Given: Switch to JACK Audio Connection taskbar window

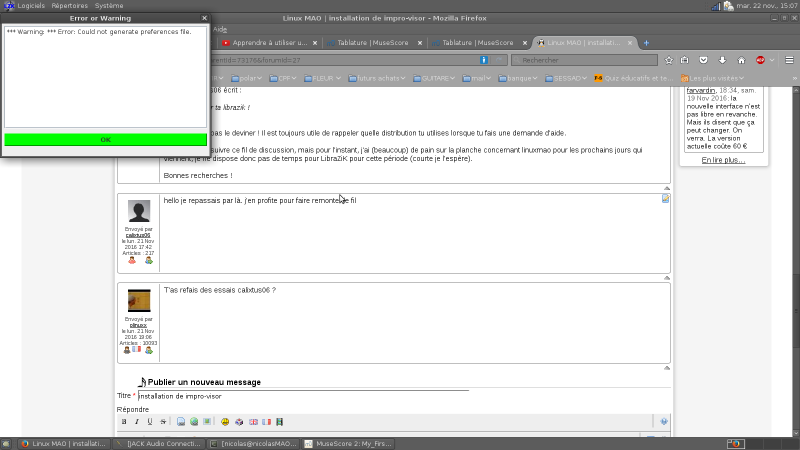Looking at the screenshot, I should [x=159, y=444].
